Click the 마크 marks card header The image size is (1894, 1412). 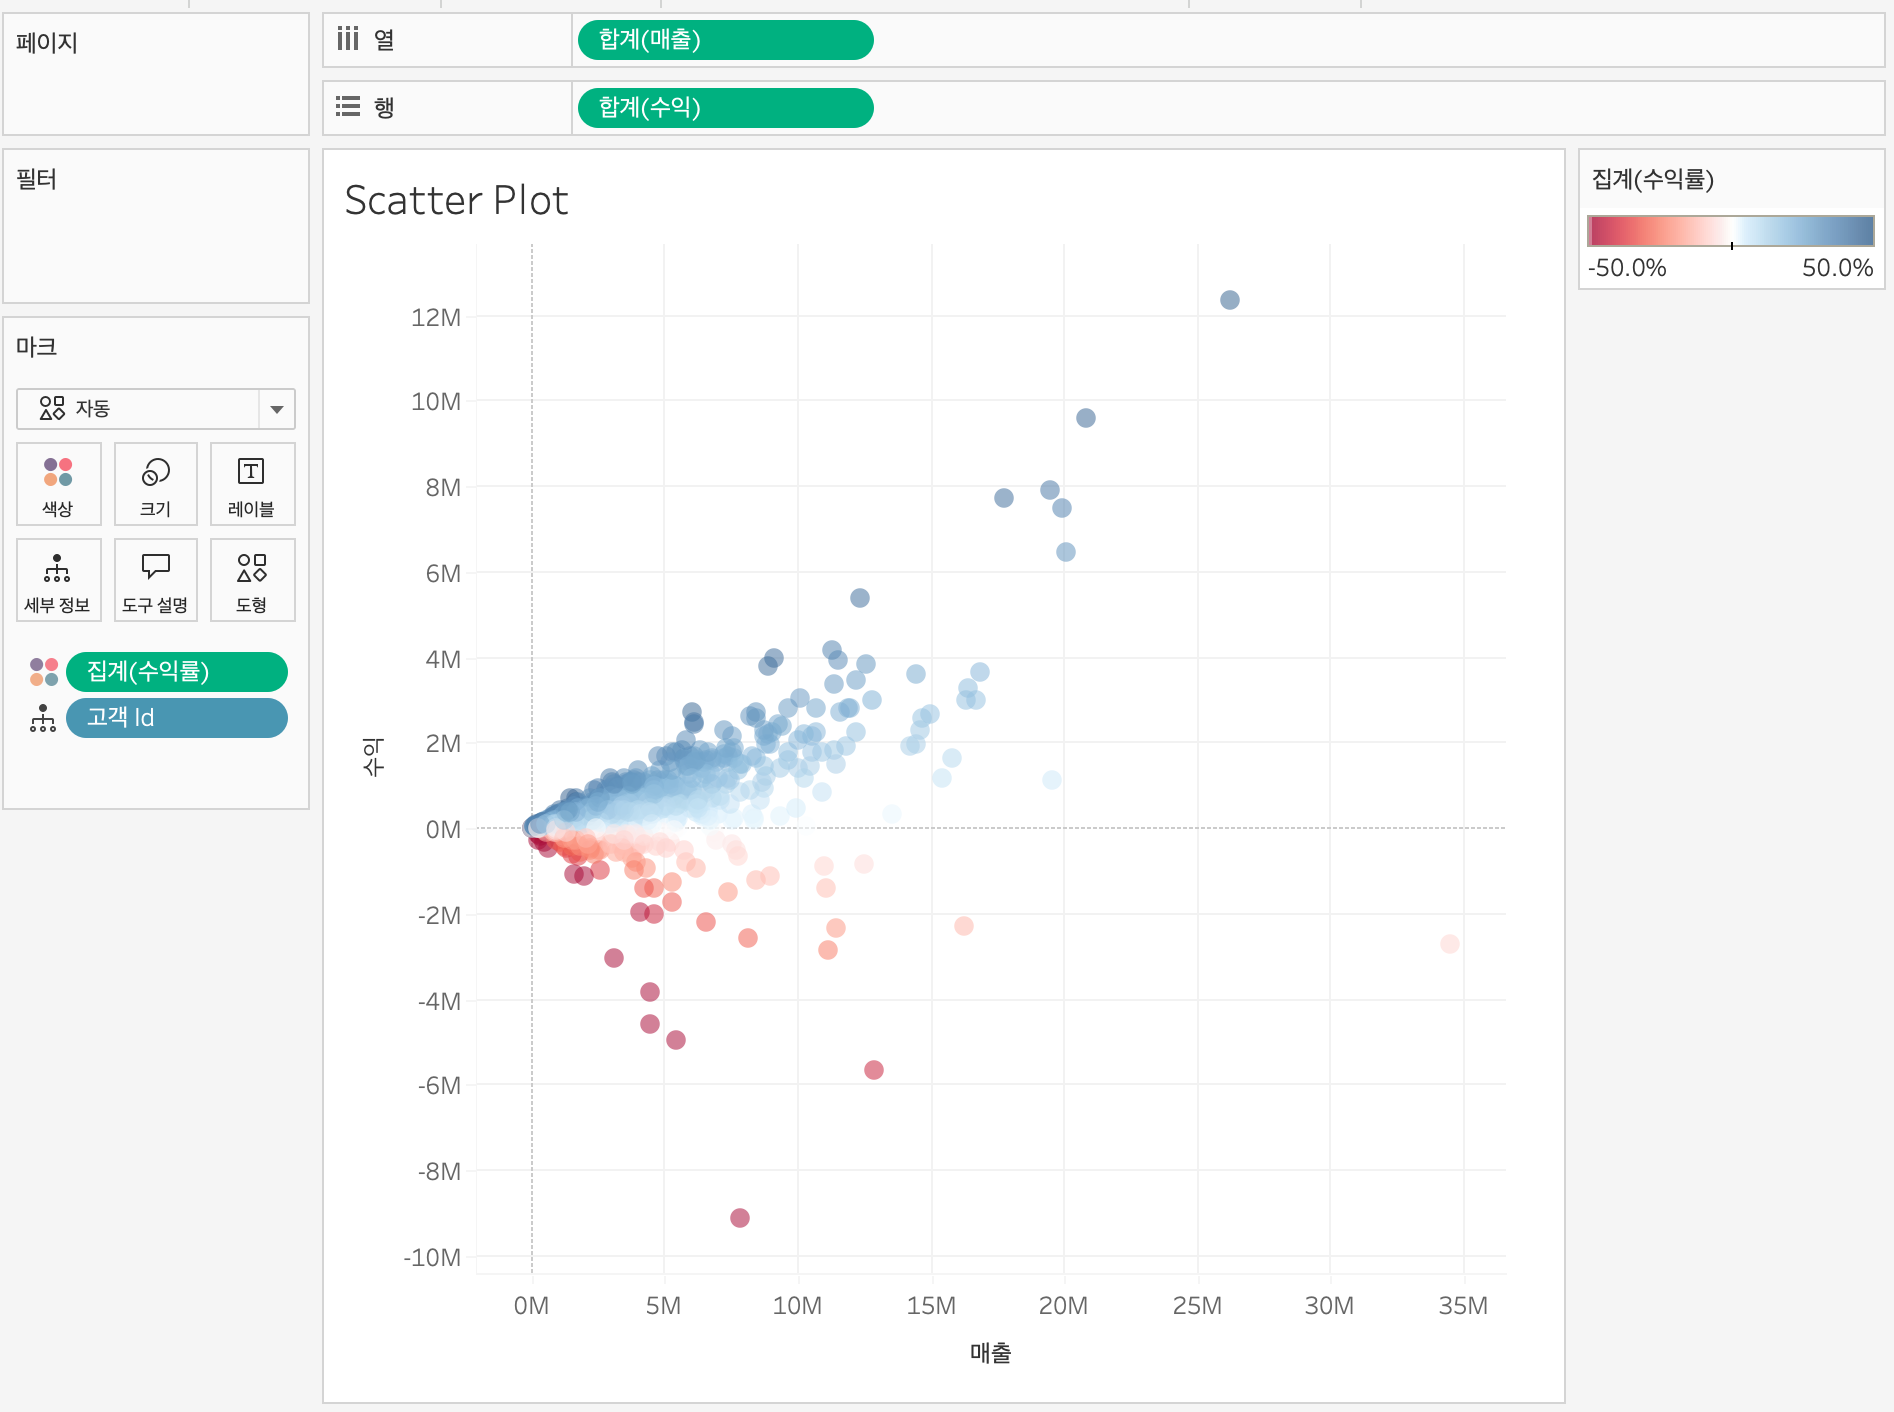tap(37, 347)
